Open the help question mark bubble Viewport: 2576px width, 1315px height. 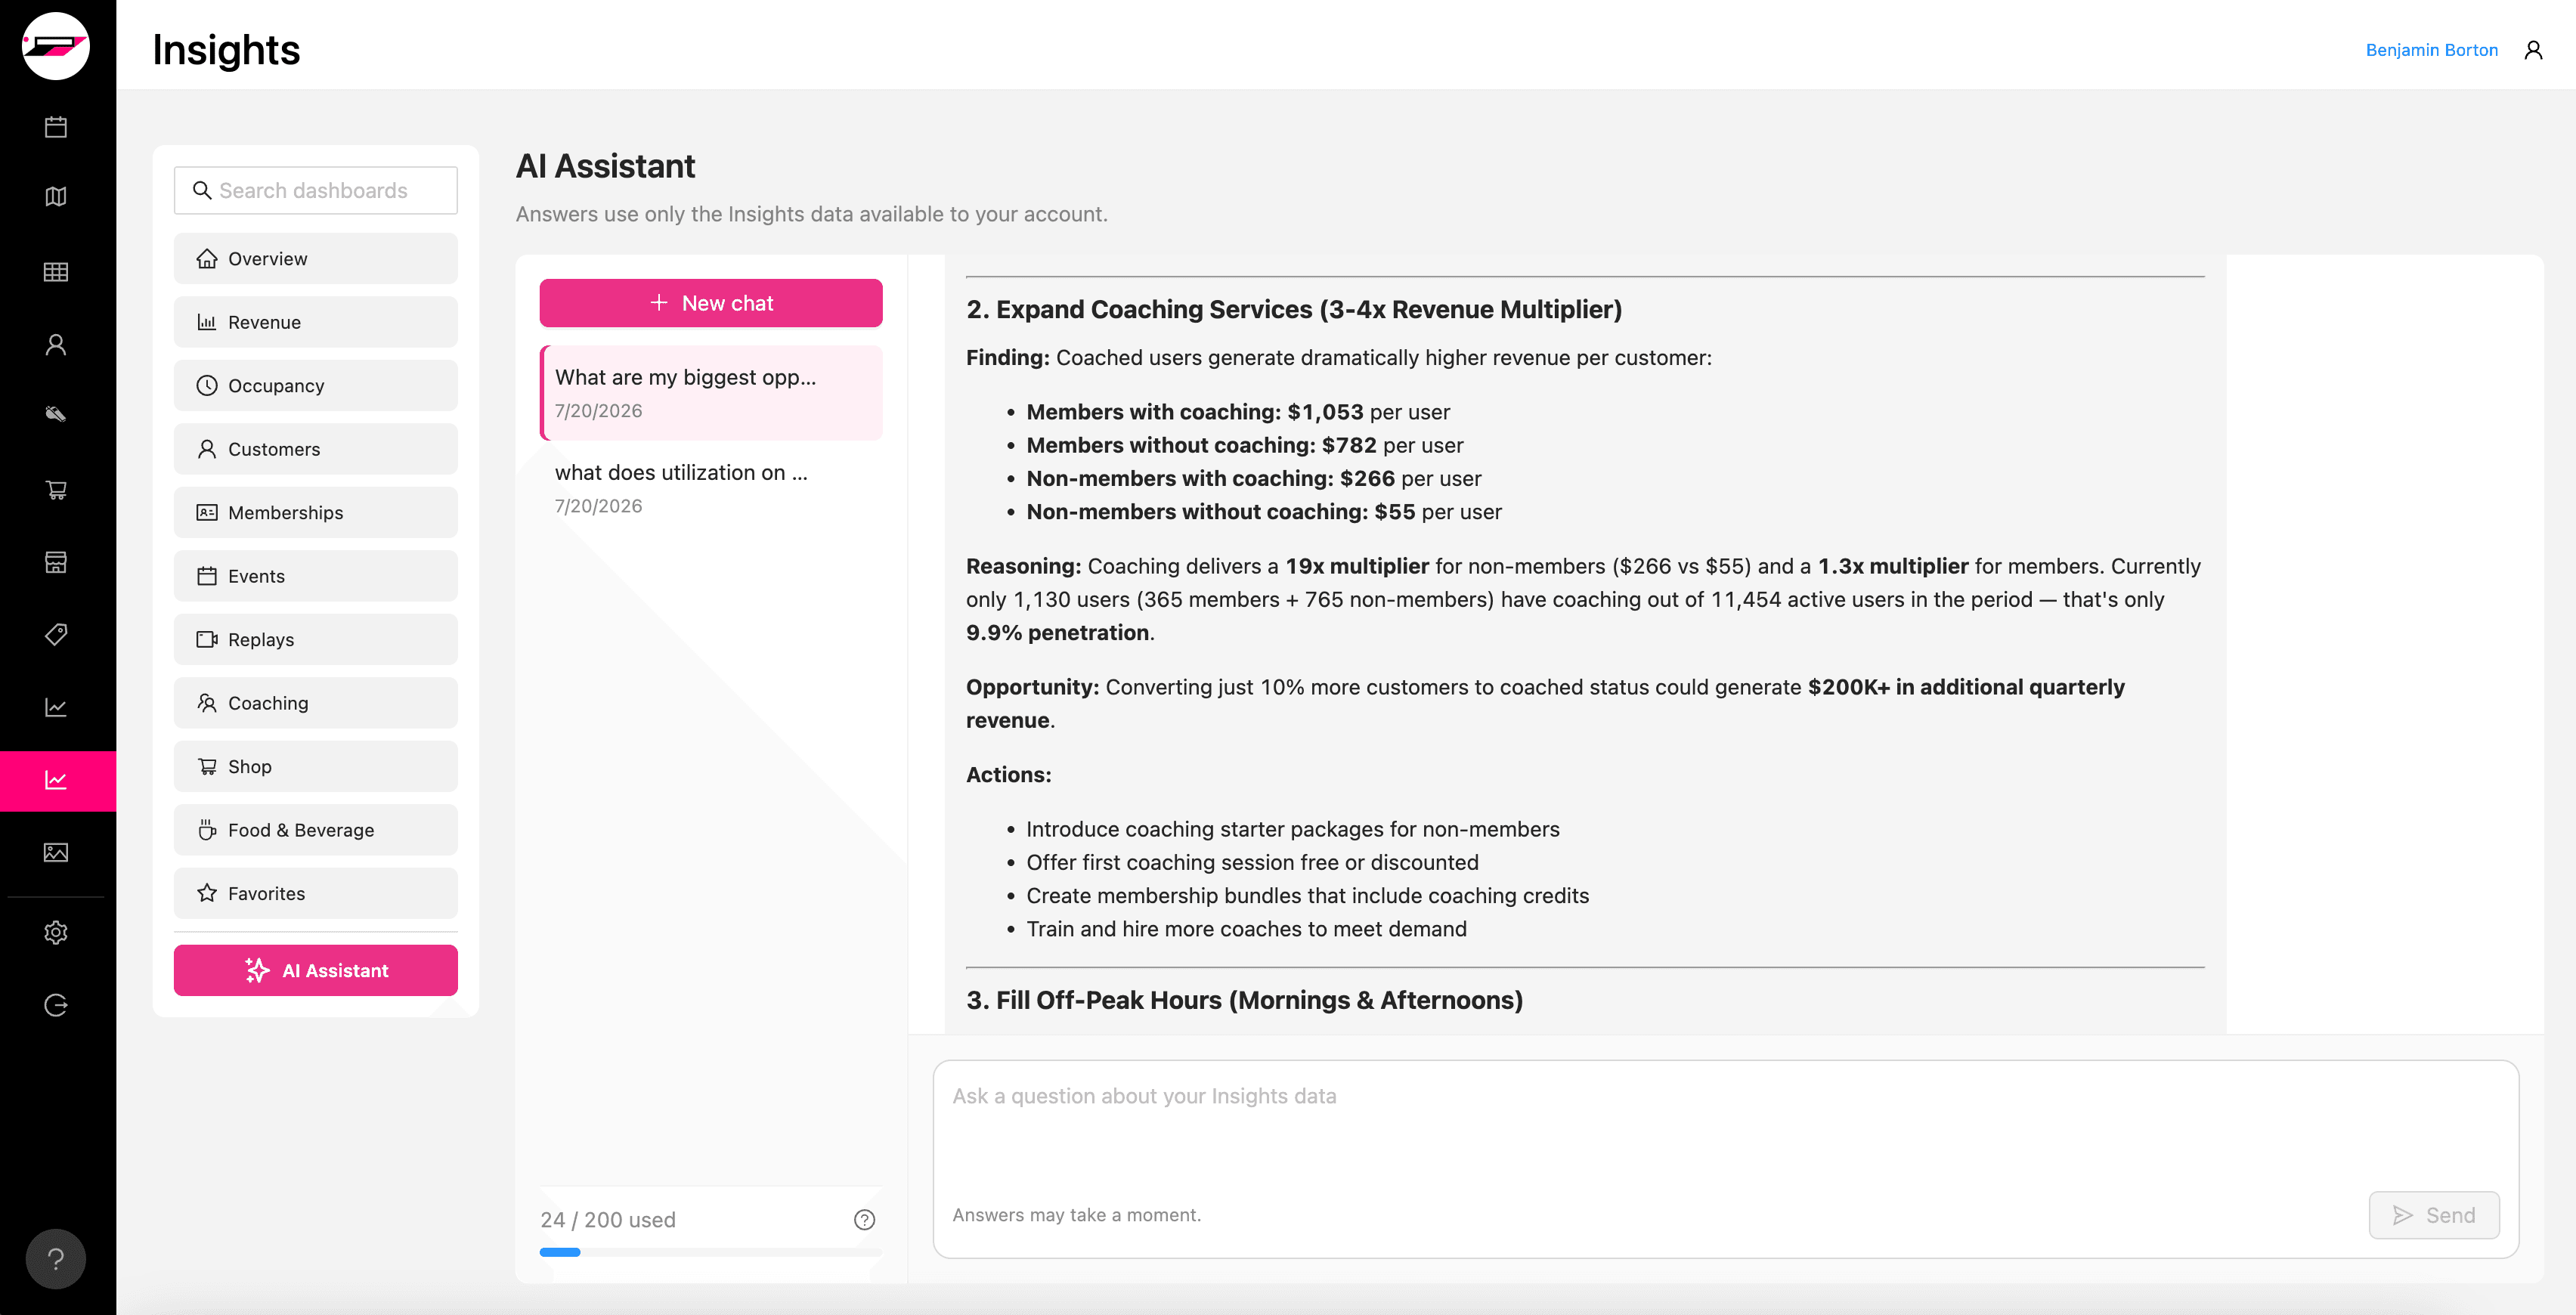pos(56,1259)
